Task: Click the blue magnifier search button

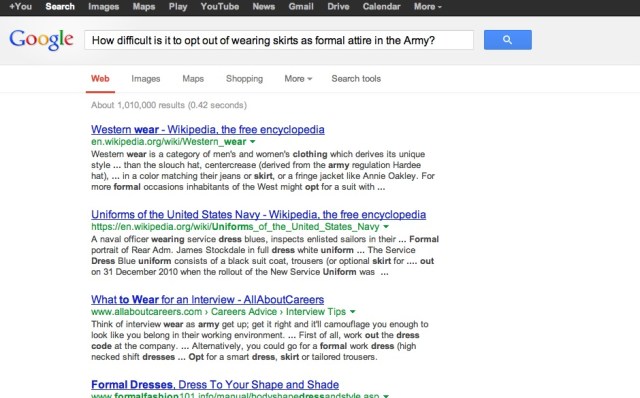Action: (x=507, y=40)
